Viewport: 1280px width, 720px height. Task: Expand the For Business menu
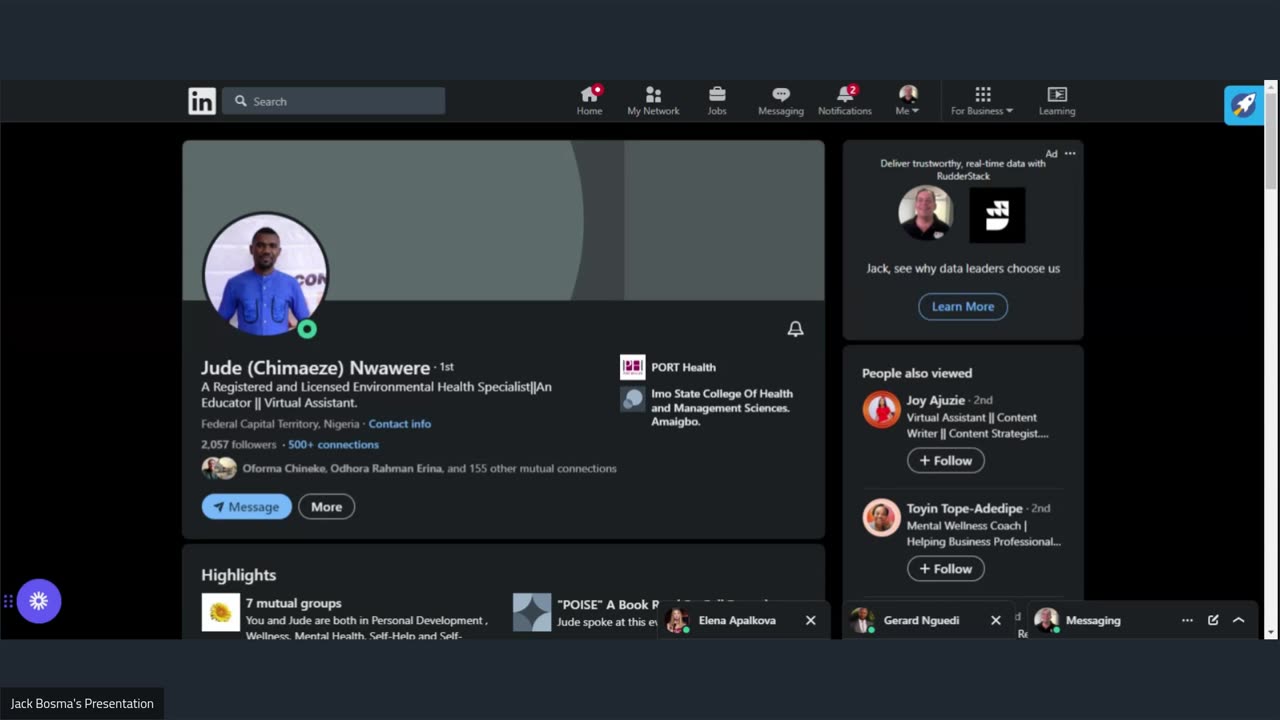tap(982, 101)
